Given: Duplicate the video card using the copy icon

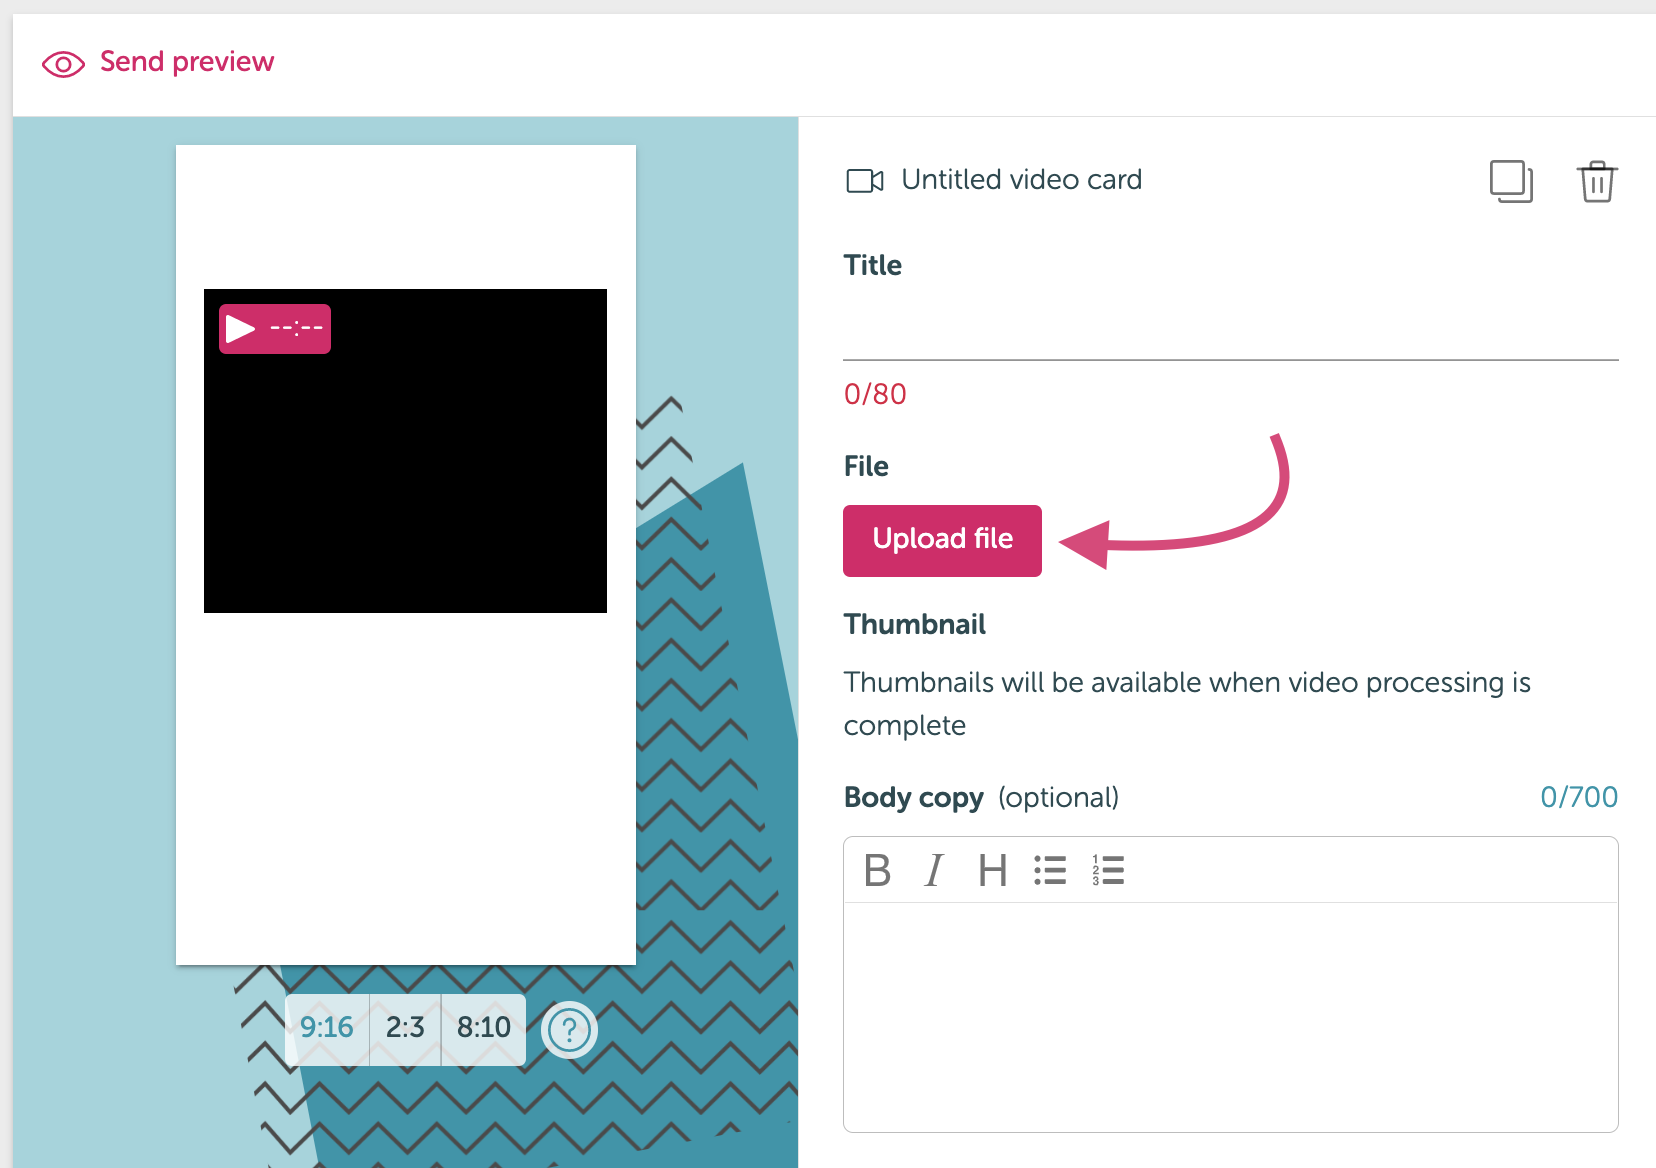Looking at the screenshot, I should [1511, 181].
